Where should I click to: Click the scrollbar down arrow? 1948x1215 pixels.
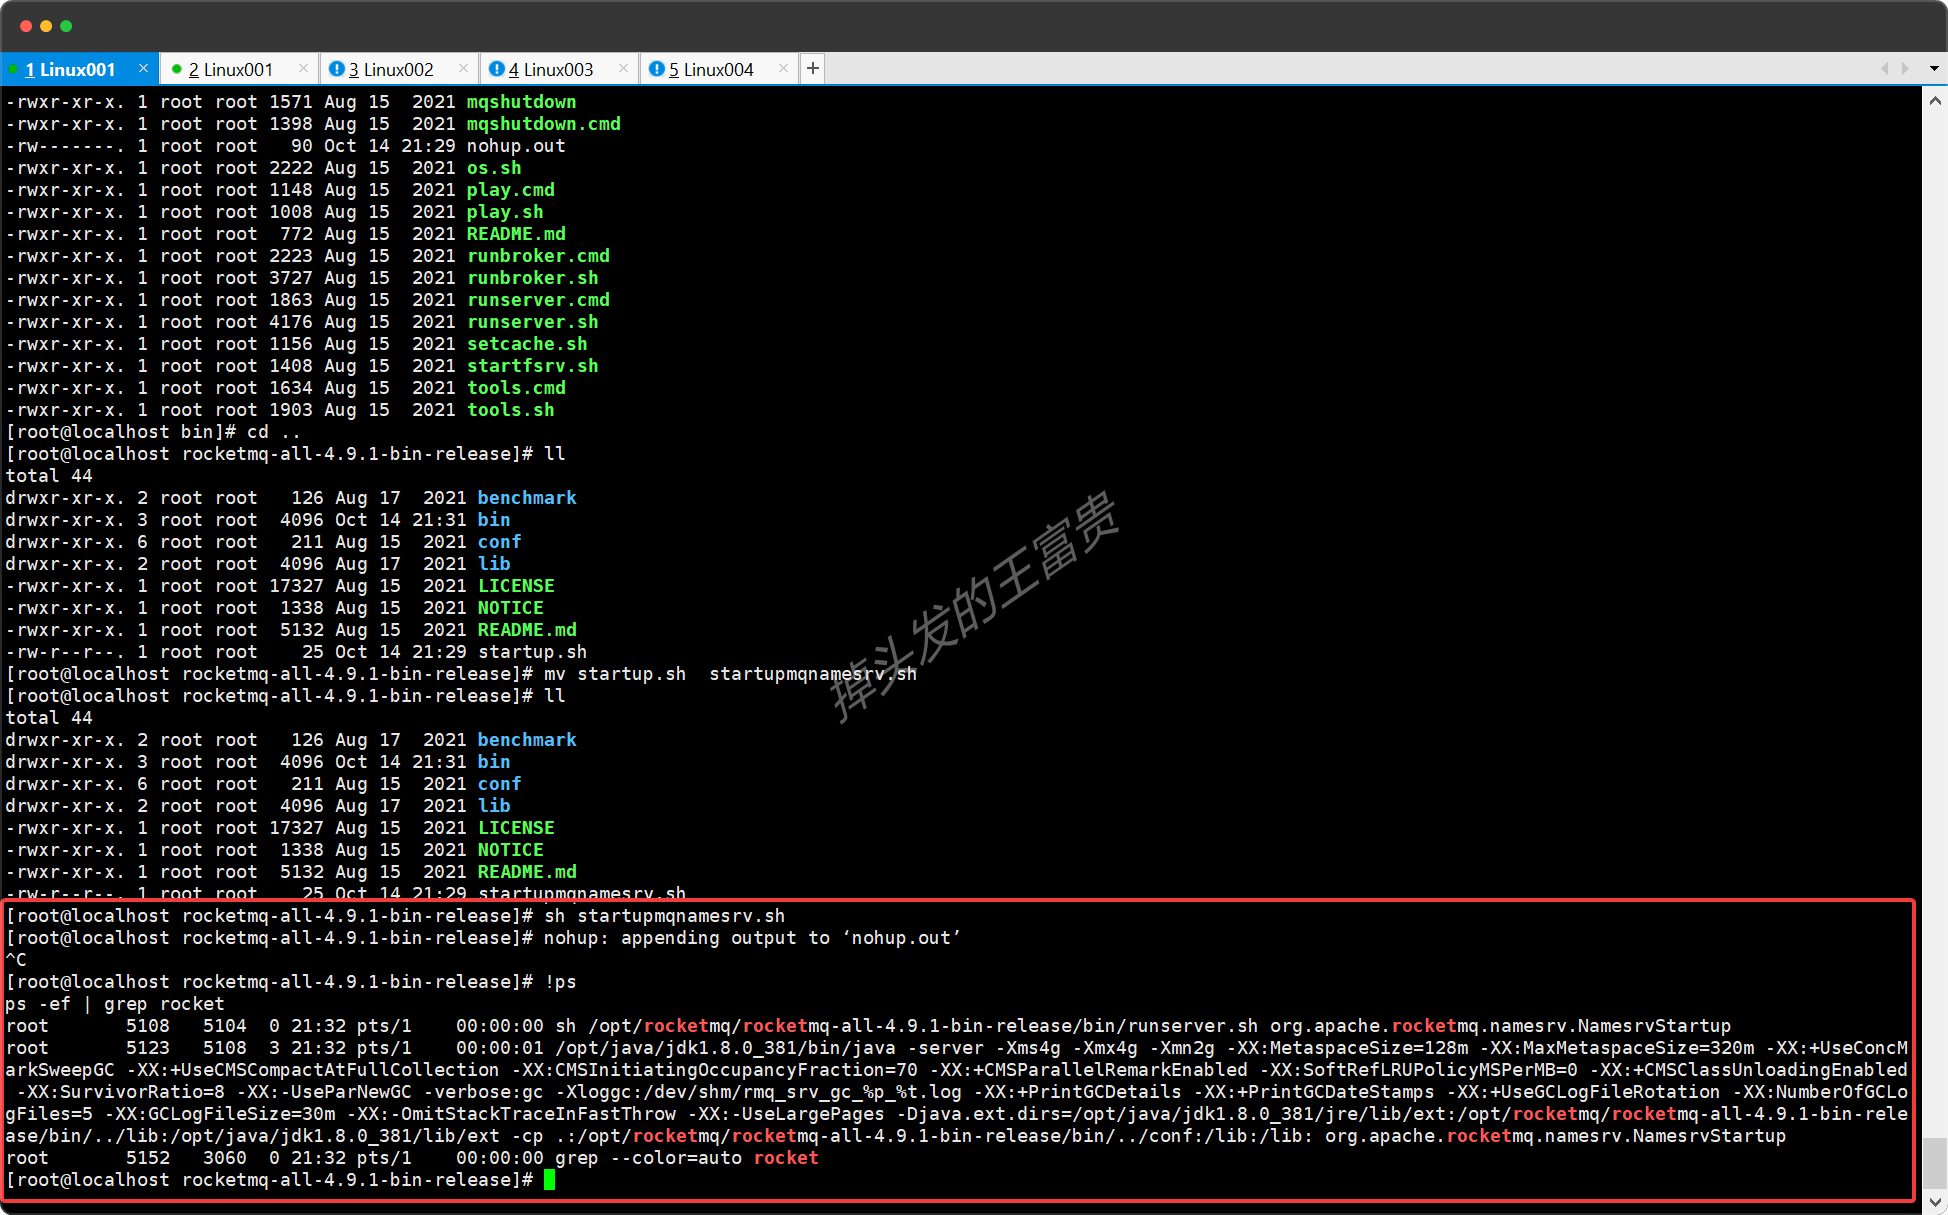pyautogui.click(x=1935, y=1202)
